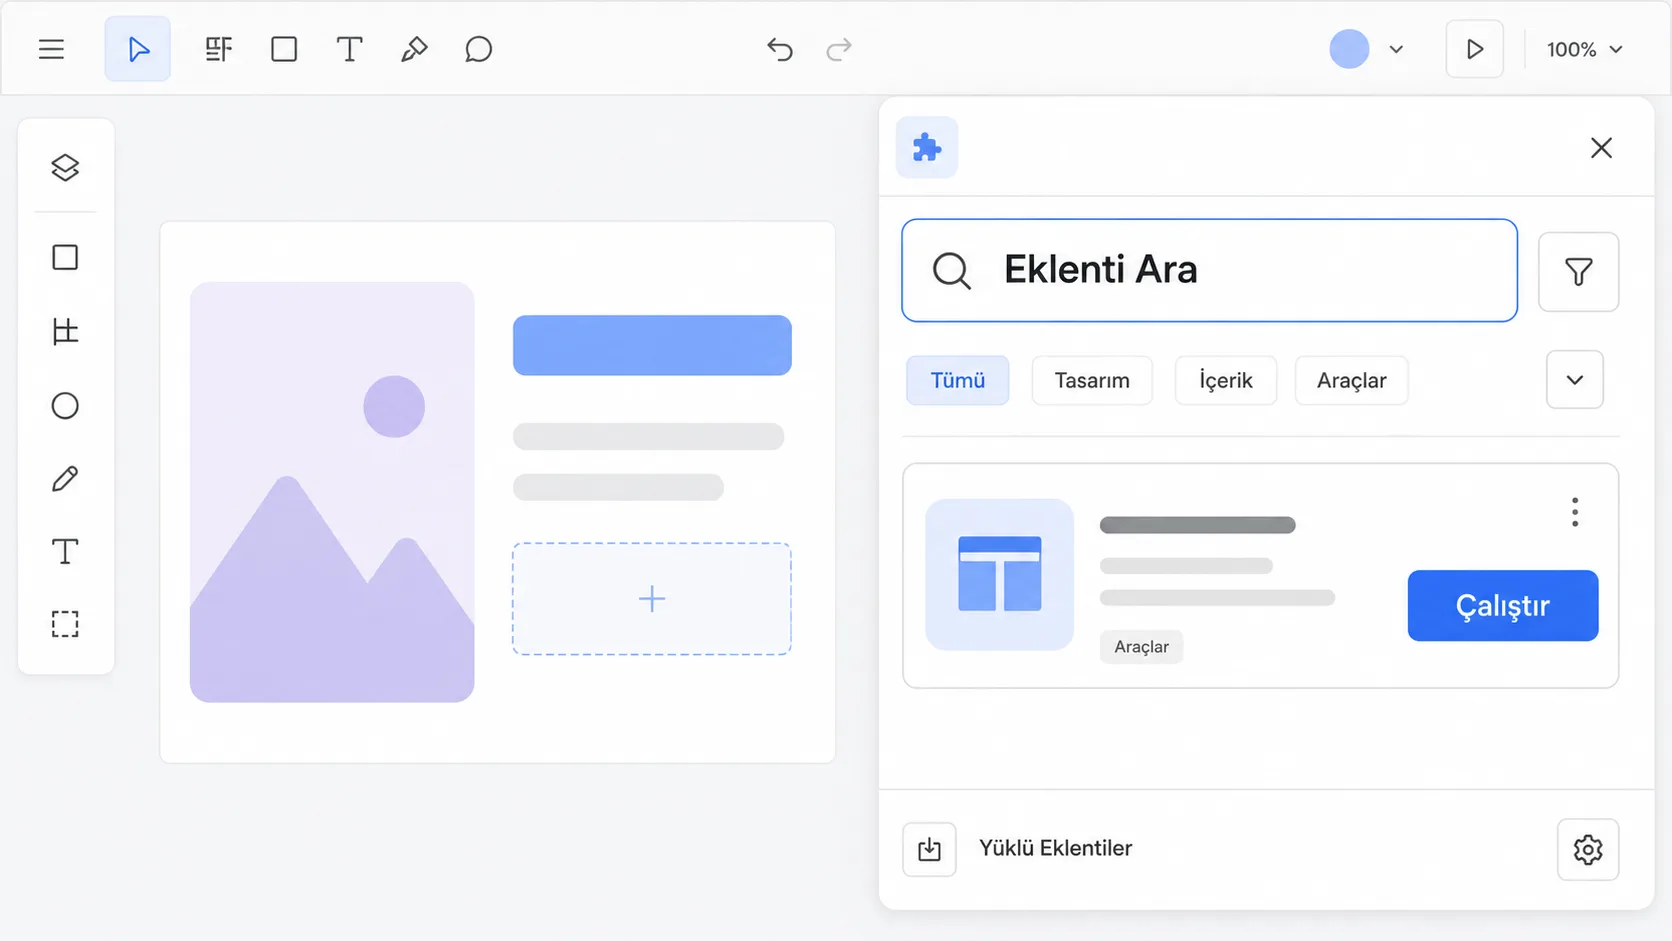Click the dashed add-content plus box
The width and height of the screenshot is (1672, 941).
coord(652,599)
